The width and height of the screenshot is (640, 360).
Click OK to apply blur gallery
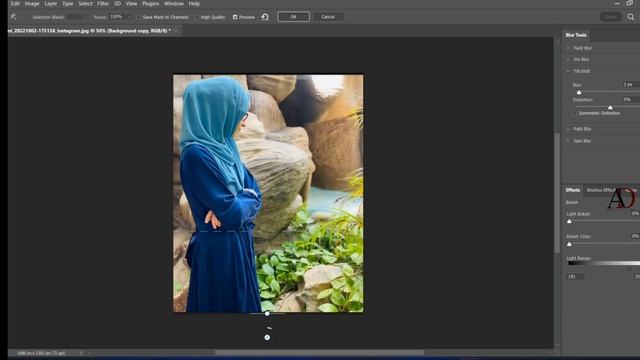pyautogui.click(x=293, y=17)
